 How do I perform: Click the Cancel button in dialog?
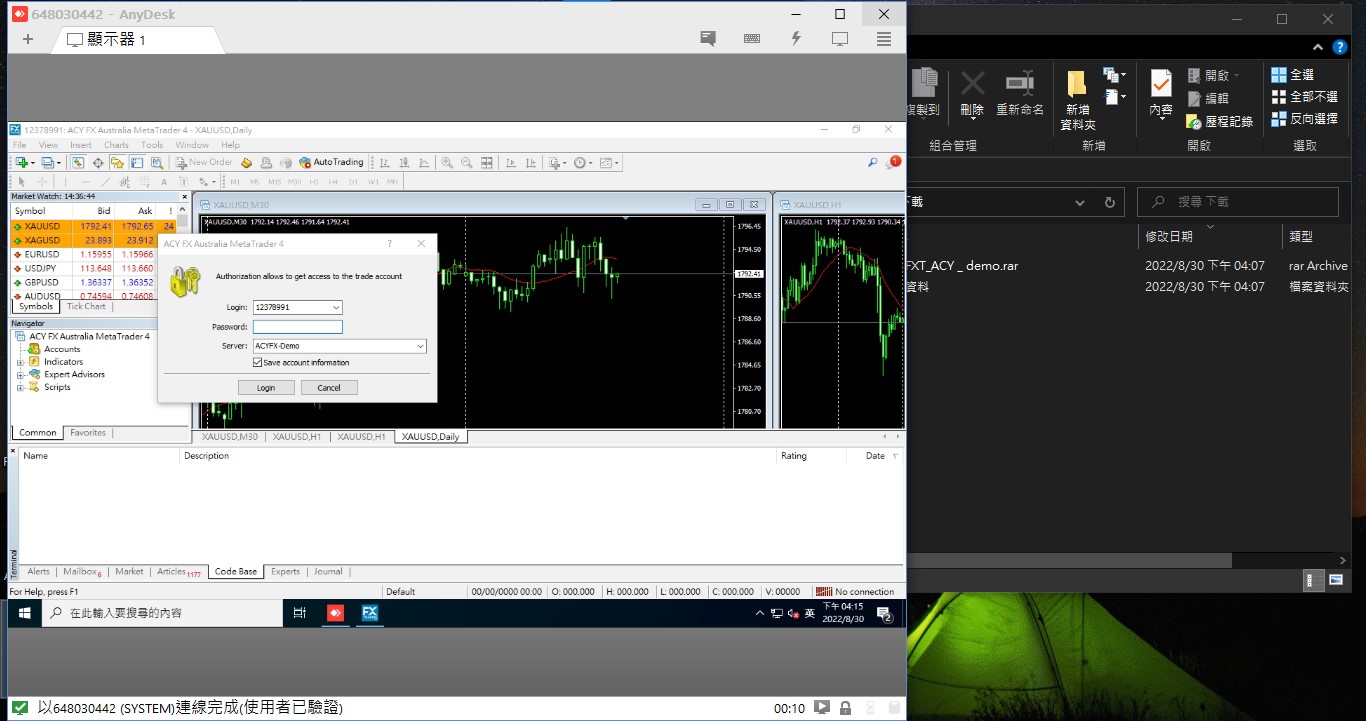pyautogui.click(x=329, y=388)
